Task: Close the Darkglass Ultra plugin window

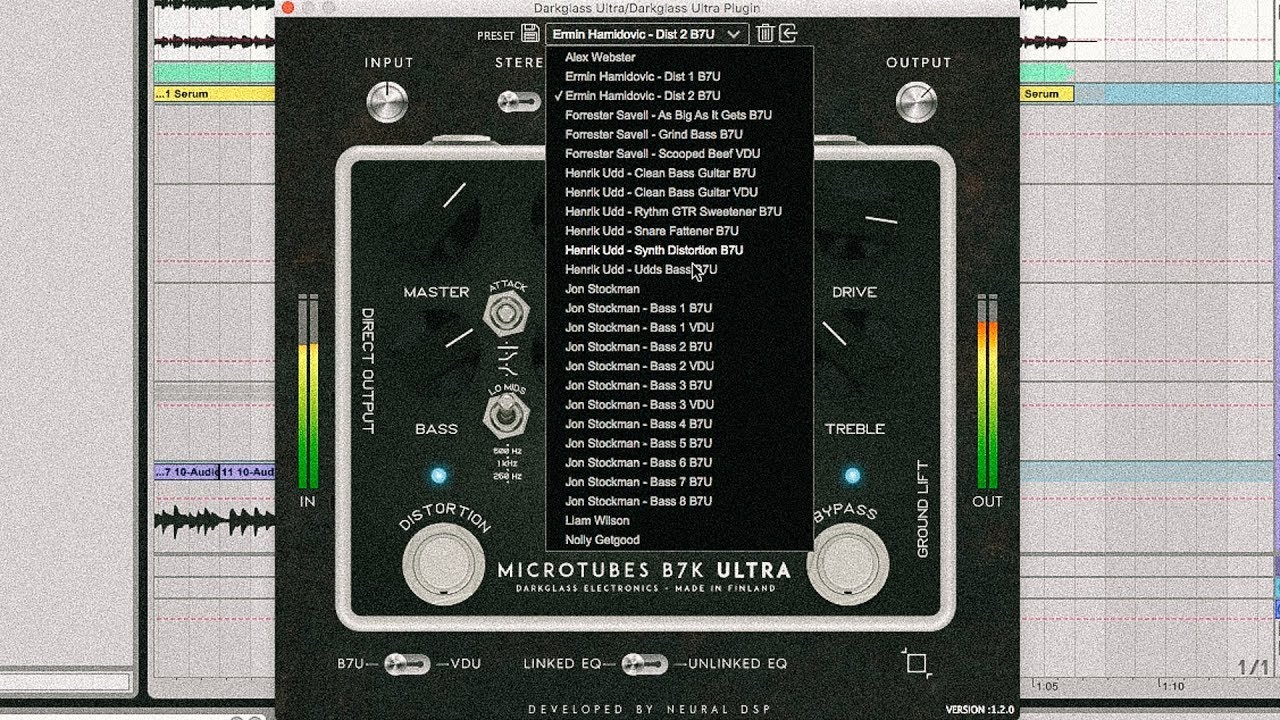Action: tap(287, 8)
